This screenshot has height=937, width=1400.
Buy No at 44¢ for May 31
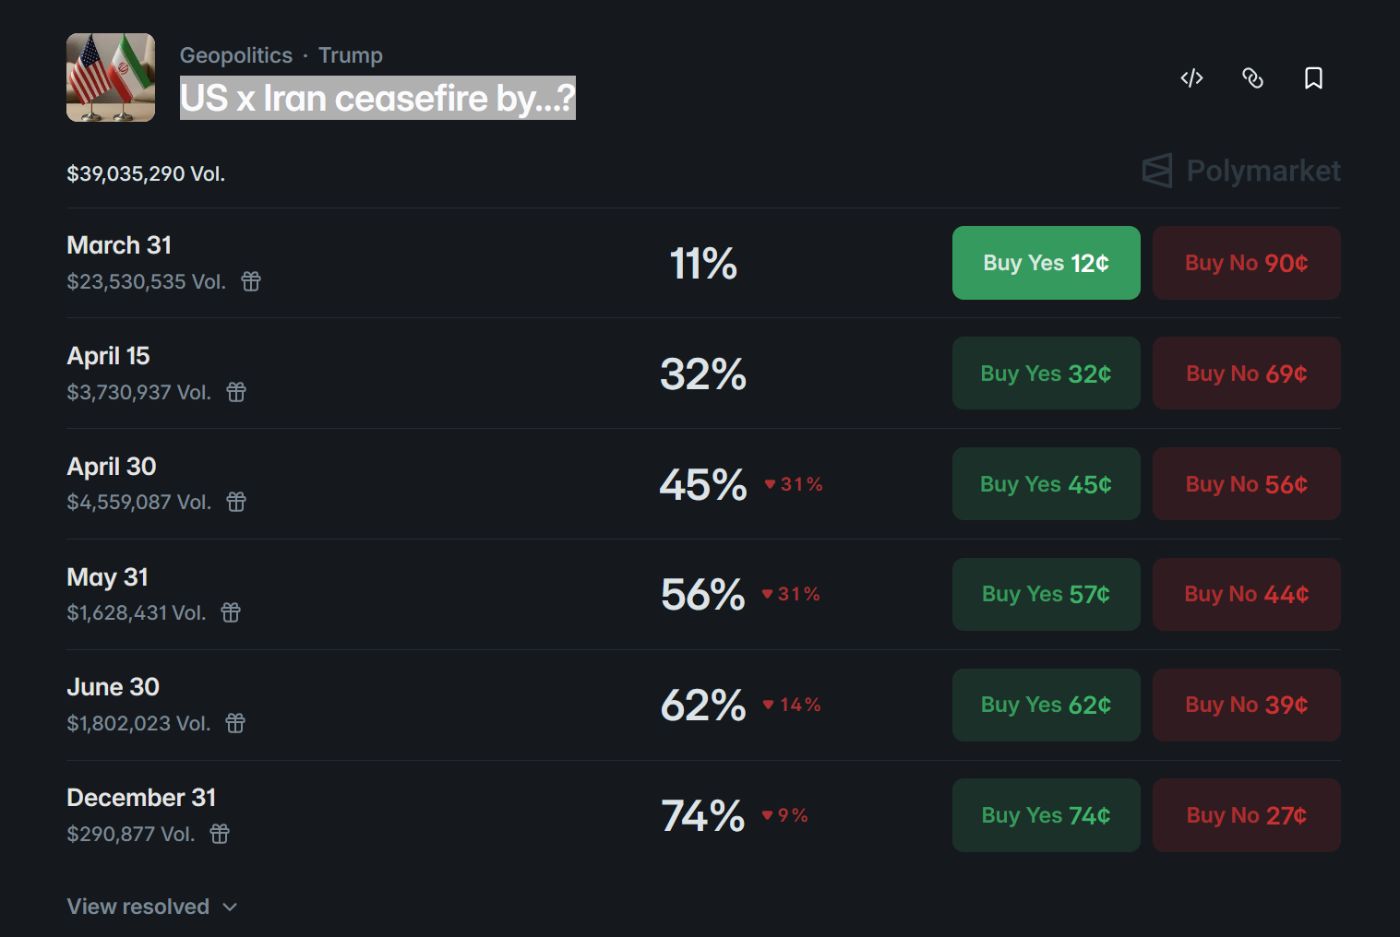coord(1246,594)
